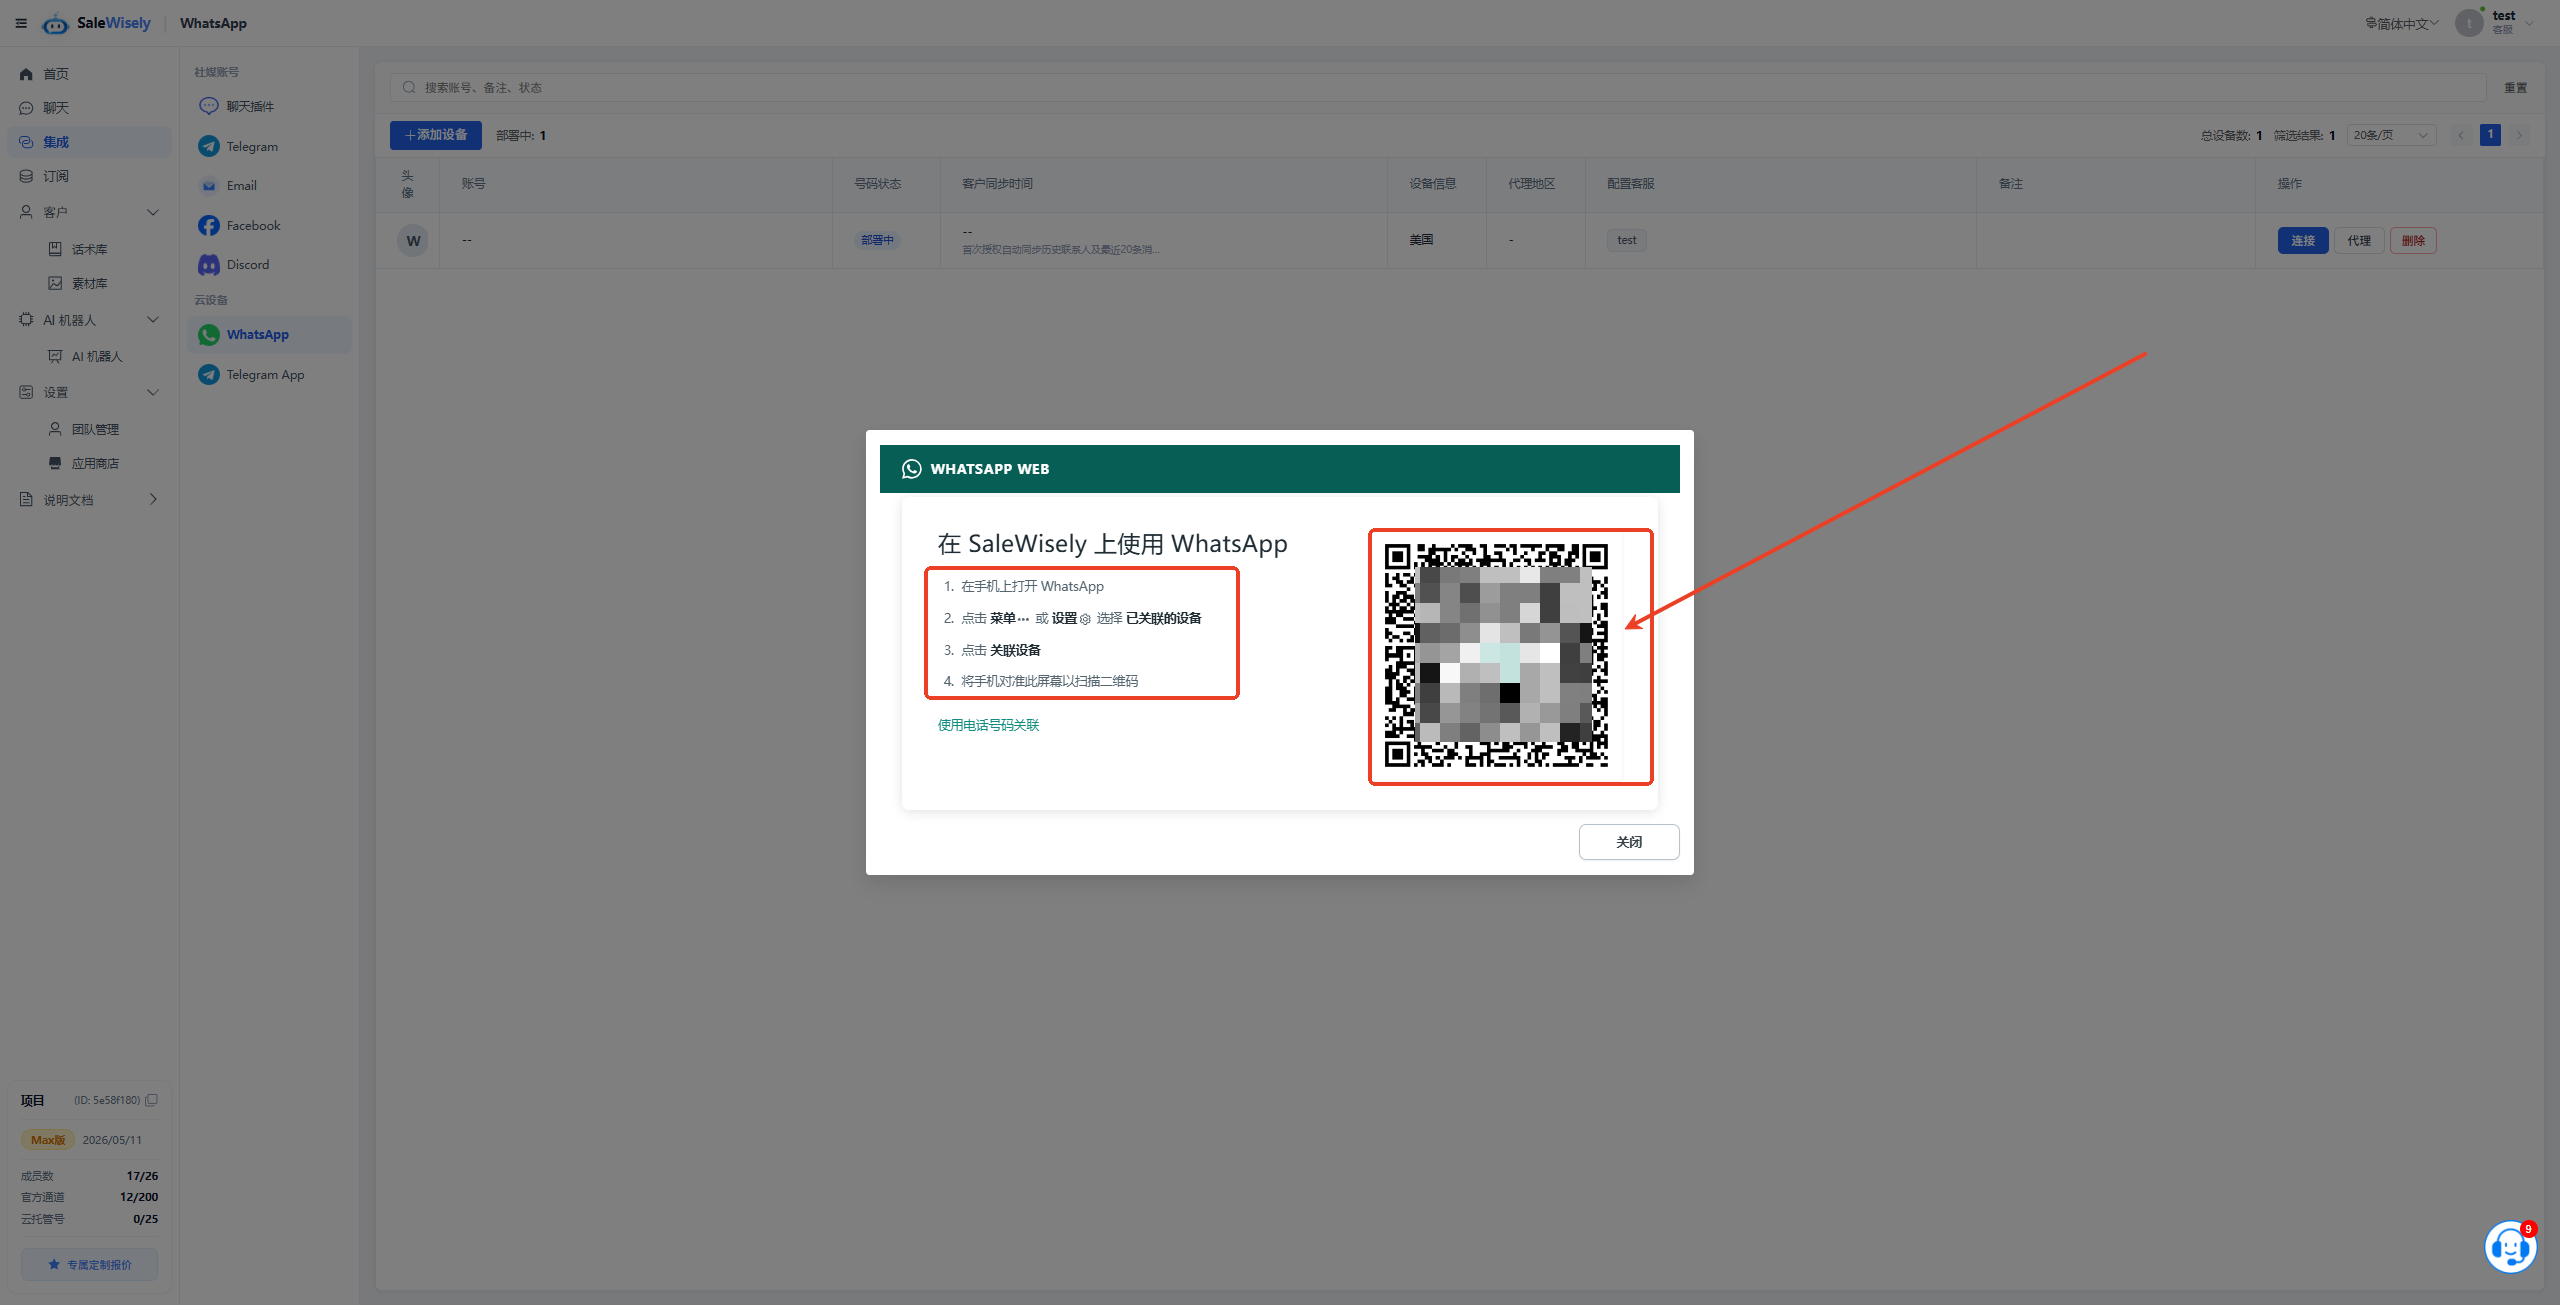Image resolution: width=2560 pixels, height=1305 pixels.
Task: Click the 美国 device info cell
Action: point(1421,240)
